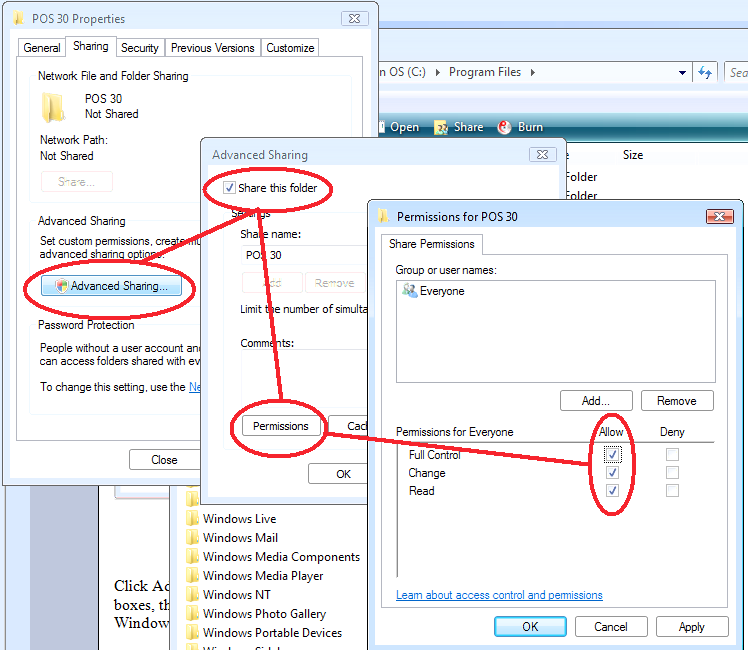Screen dimensions: 748x650
Task: Select the Windows Photo Gallery folder icon
Action: tap(193, 614)
